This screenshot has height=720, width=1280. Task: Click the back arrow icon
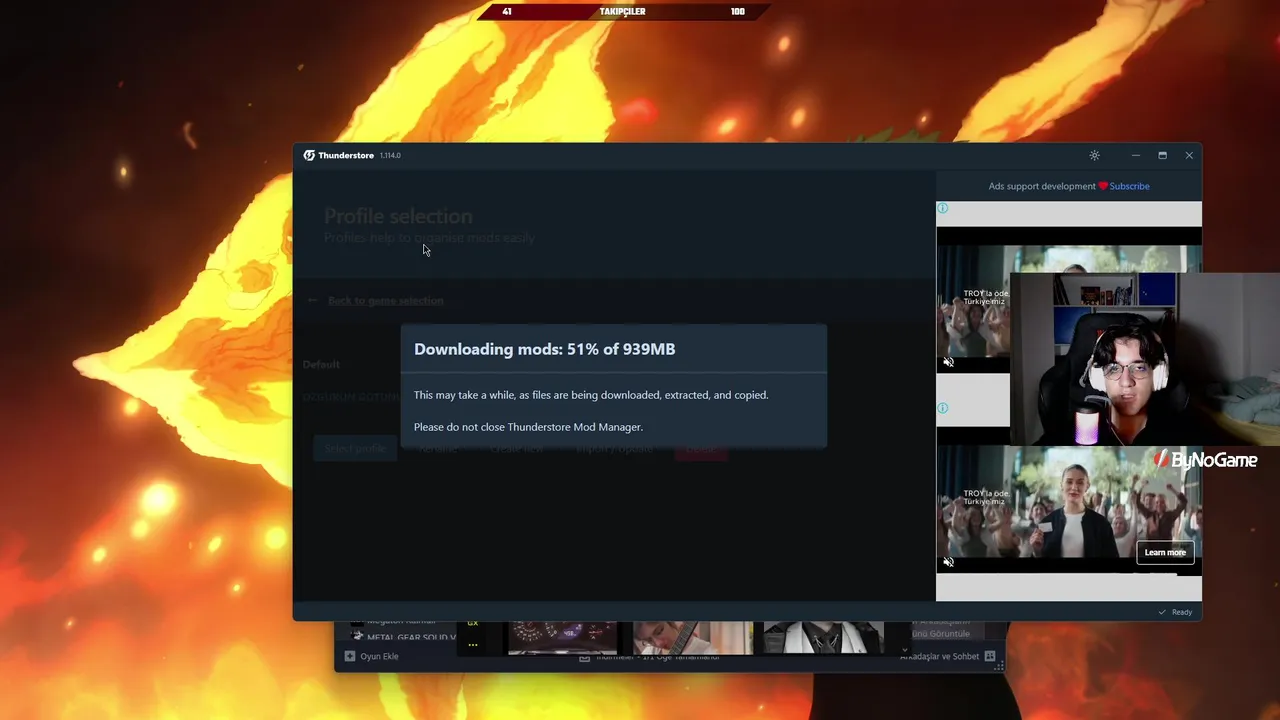tap(312, 300)
